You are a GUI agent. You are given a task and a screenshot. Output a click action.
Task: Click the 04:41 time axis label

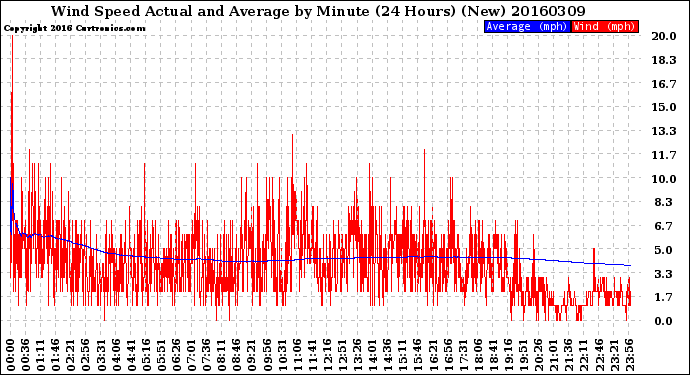coord(131,355)
